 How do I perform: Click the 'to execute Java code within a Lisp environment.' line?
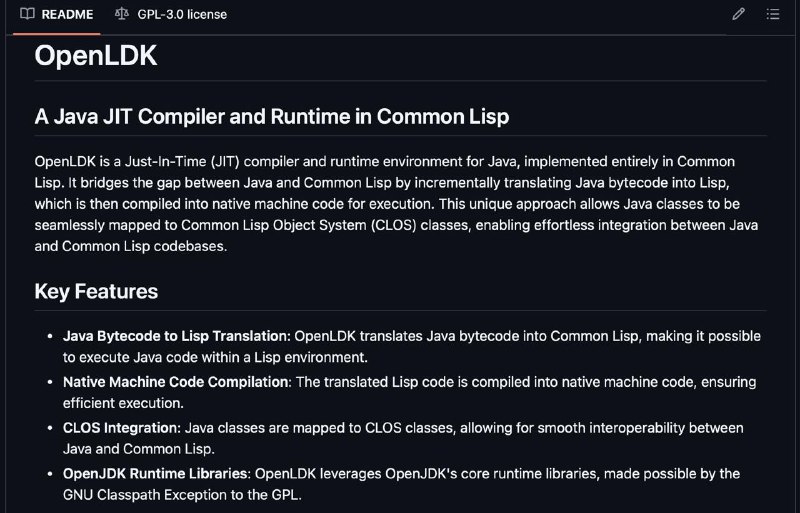tap(215, 357)
